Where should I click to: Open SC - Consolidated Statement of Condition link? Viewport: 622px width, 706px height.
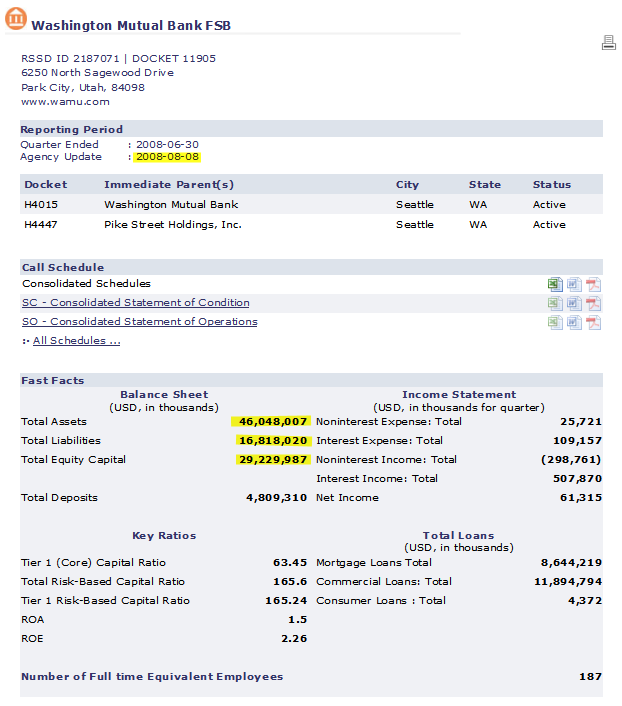point(136,303)
